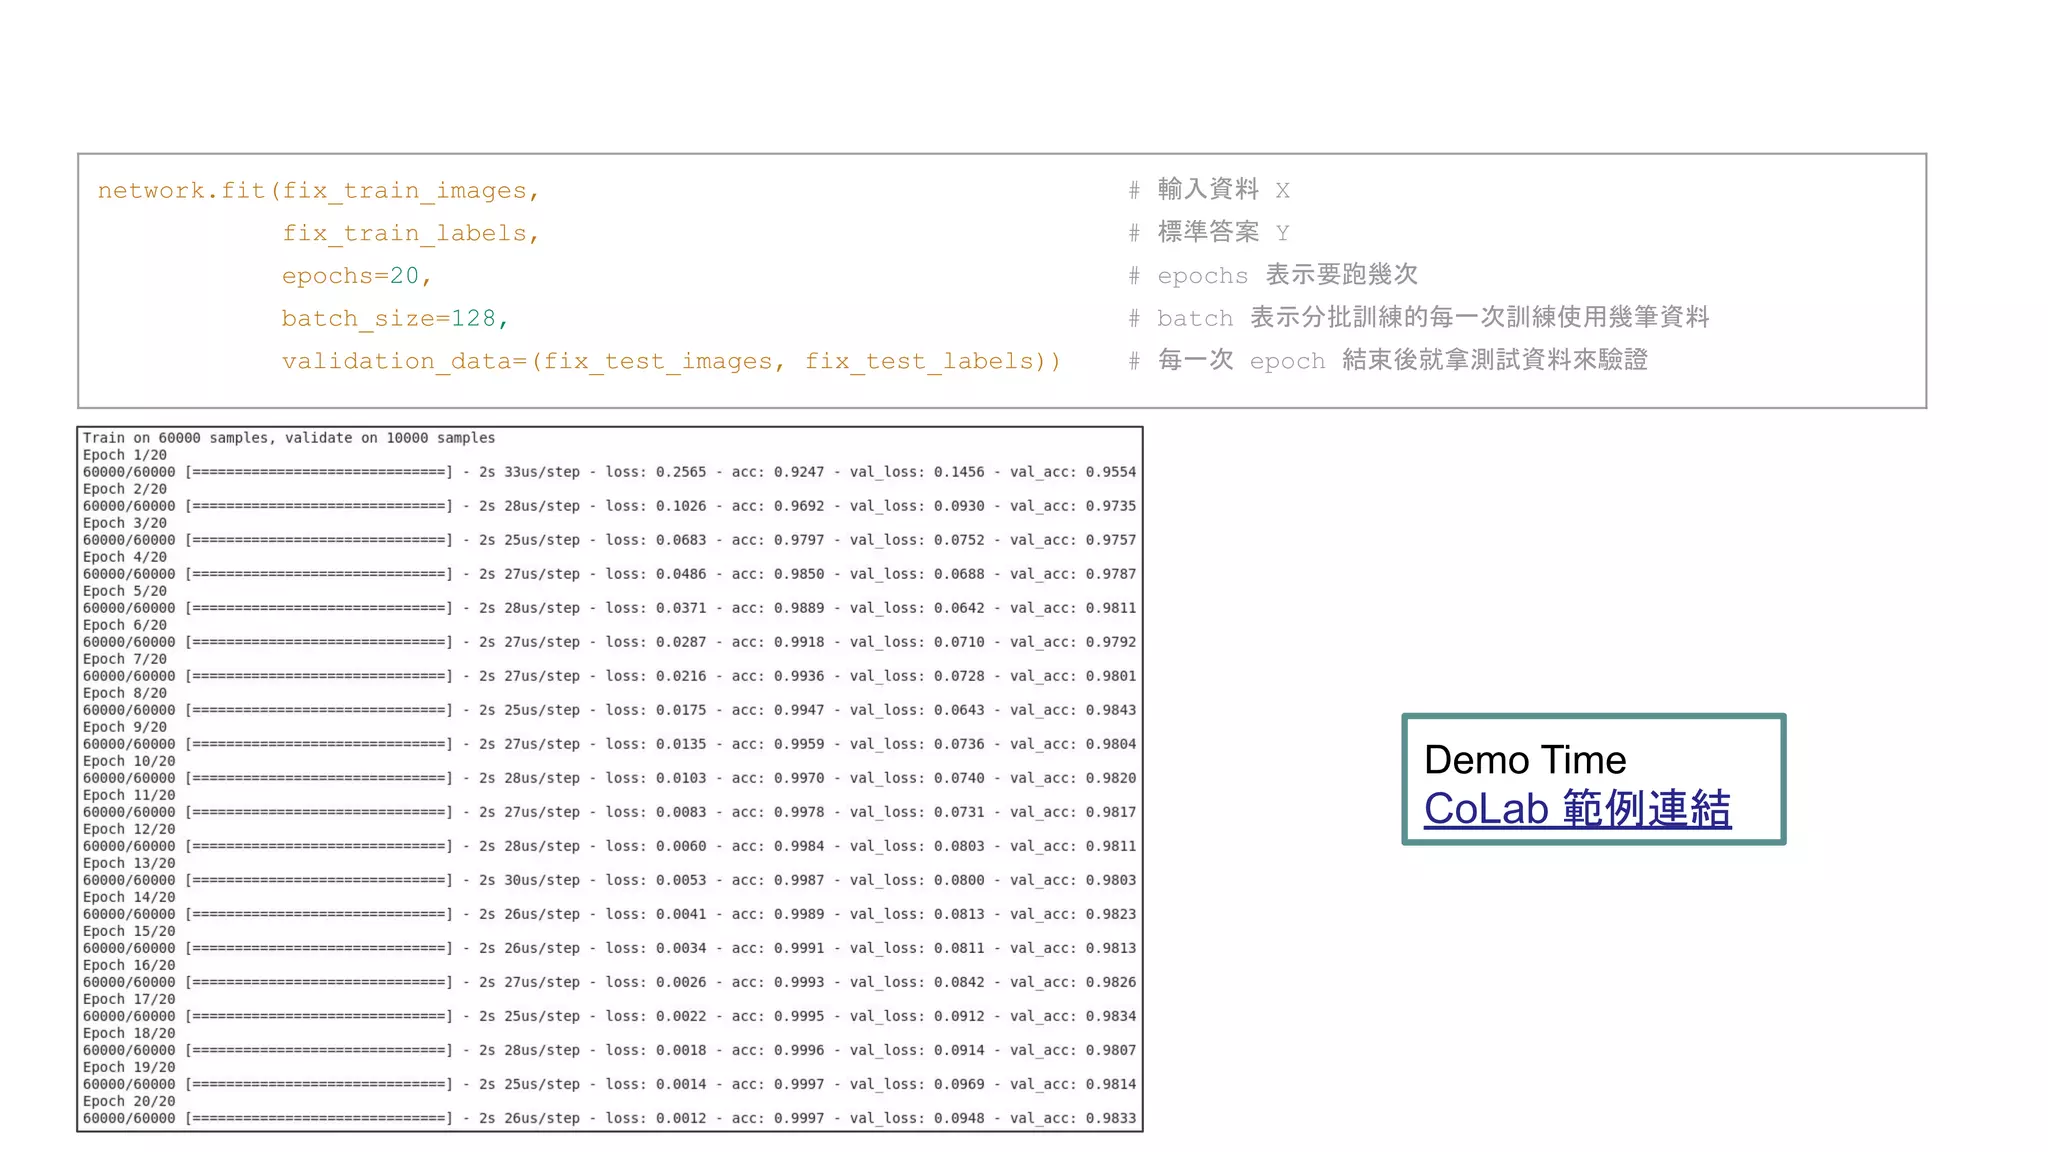Click 'Epoch 4/20' label
Screen dimensions: 2048x1152
(125, 557)
